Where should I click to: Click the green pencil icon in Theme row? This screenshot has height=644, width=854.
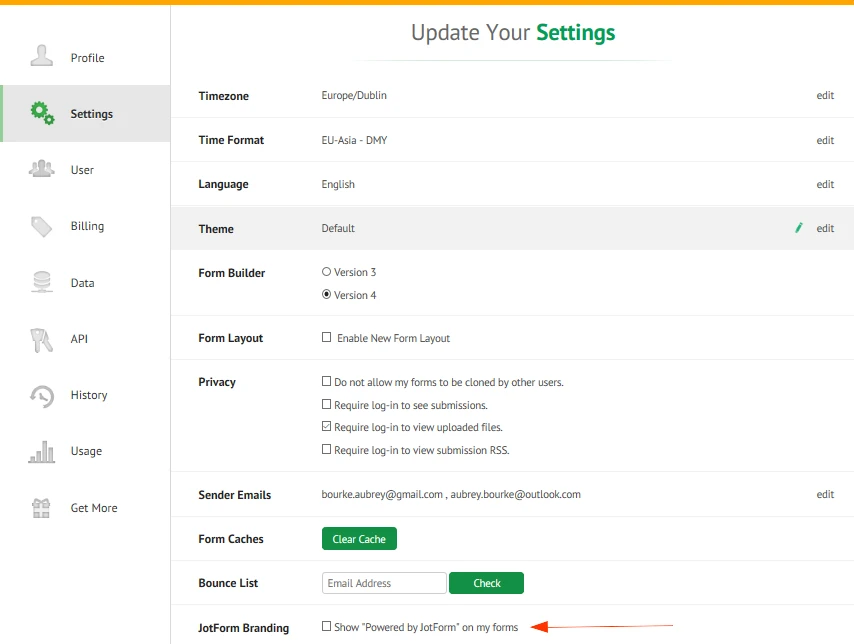click(x=798, y=228)
